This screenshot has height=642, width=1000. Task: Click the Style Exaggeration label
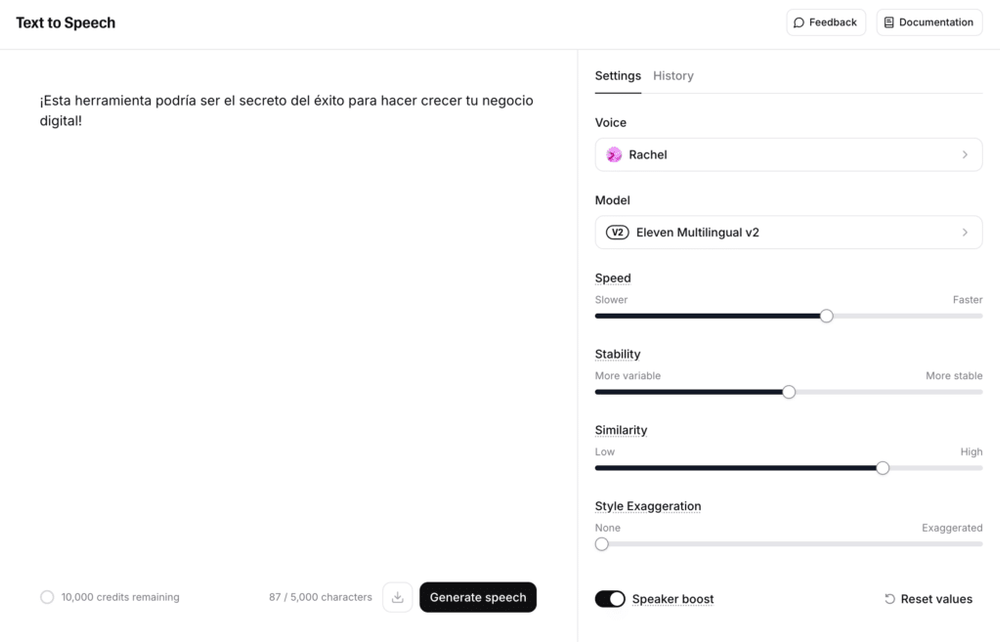coord(648,506)
